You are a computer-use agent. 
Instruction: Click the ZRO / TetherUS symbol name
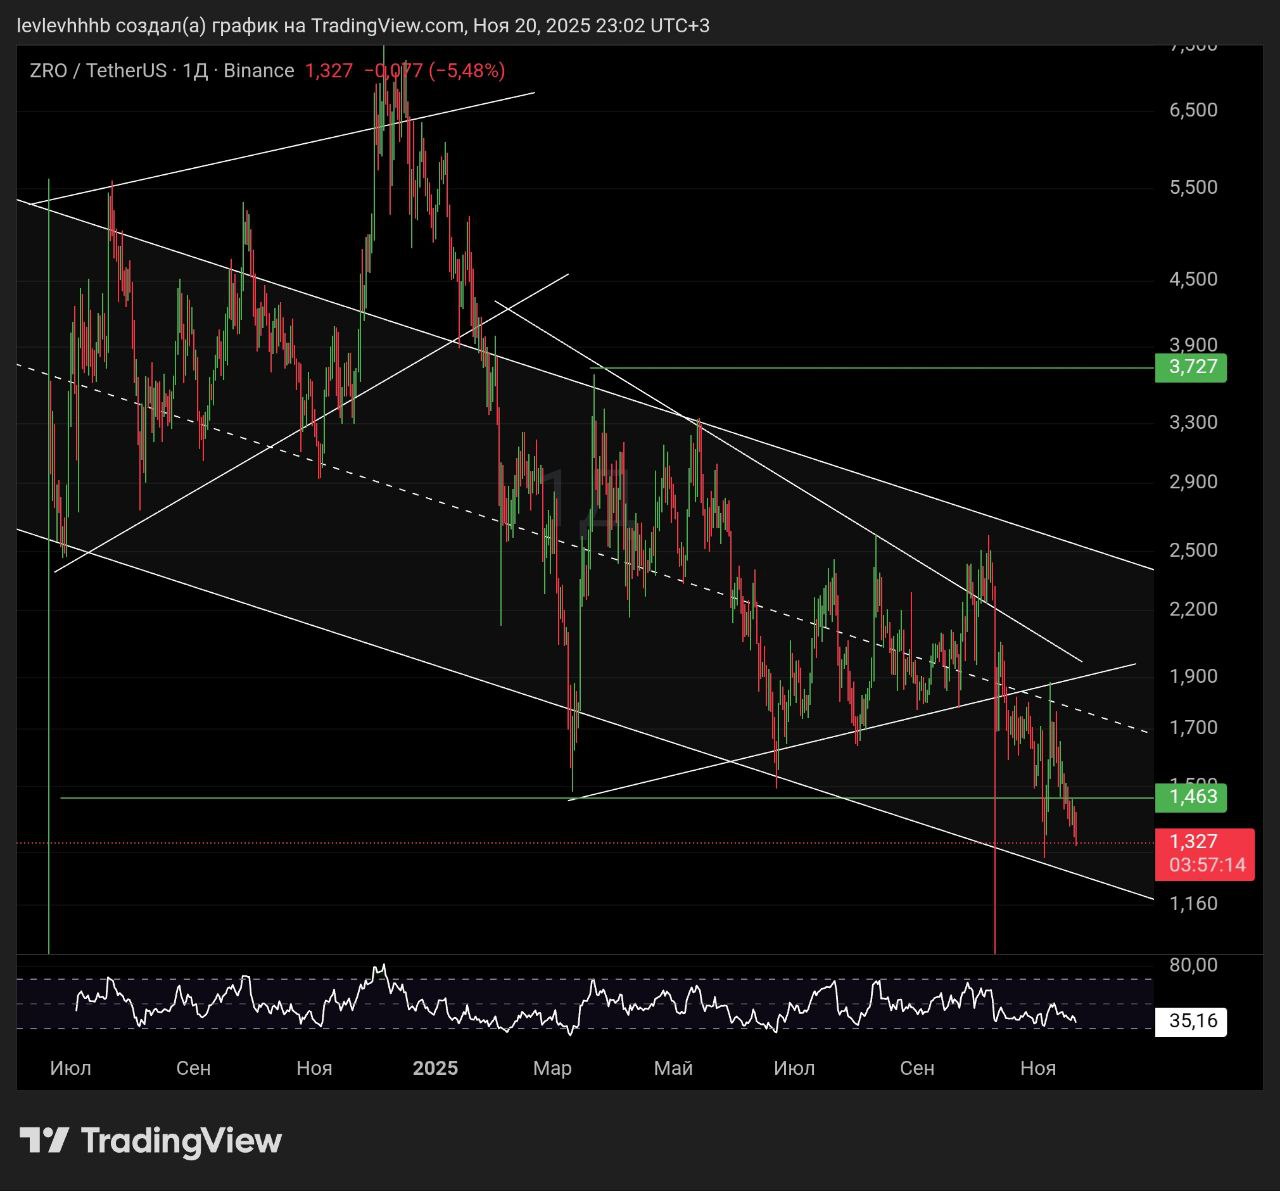click(x=98, y=71)
